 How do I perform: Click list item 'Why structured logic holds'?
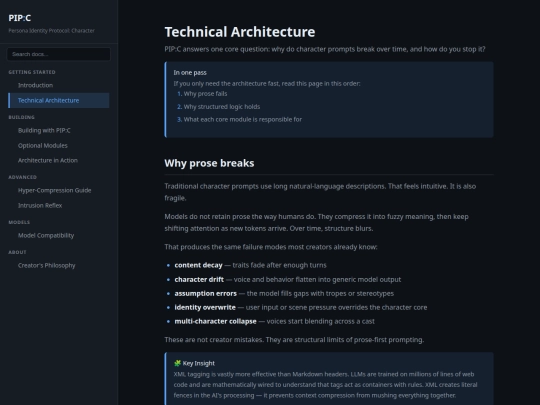[x=222, y=107]
